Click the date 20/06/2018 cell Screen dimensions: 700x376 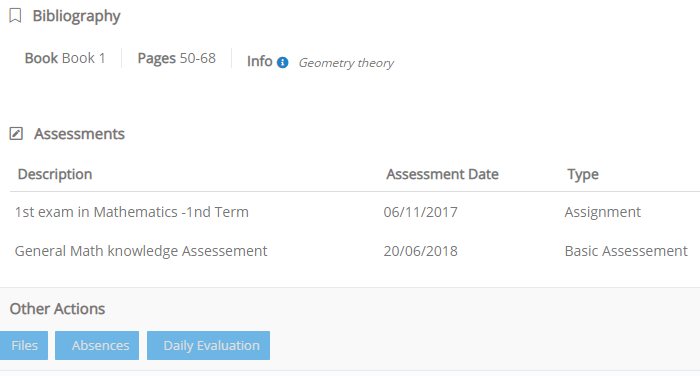pos(421,251)
